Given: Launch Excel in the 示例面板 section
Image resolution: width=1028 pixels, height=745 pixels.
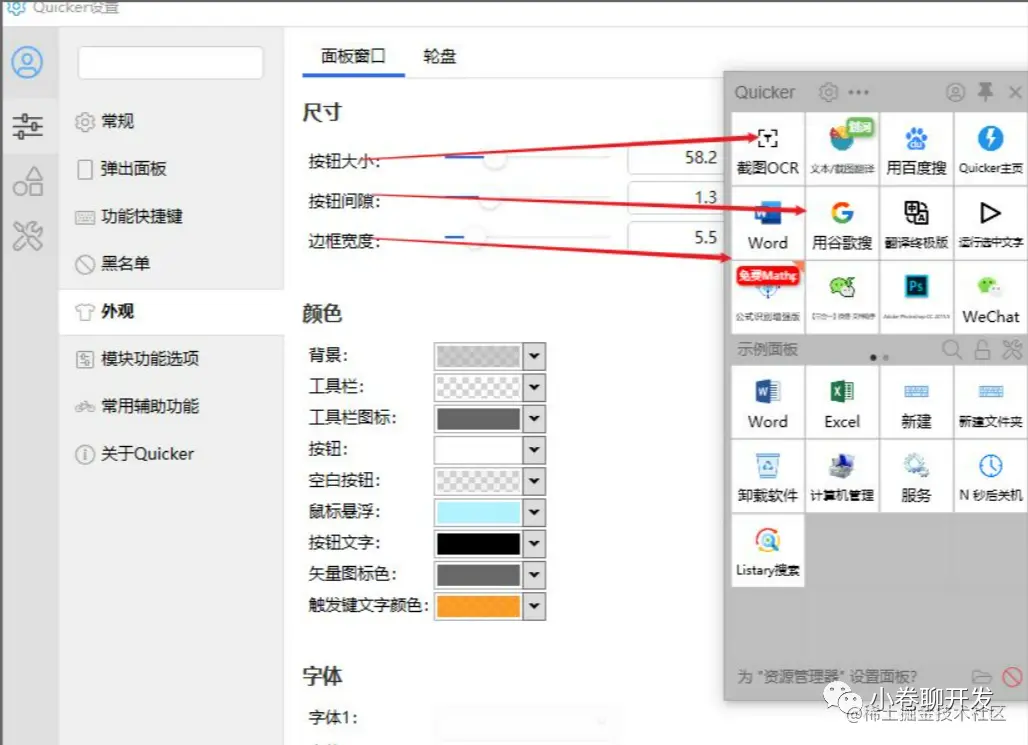Looking at the screenshot, I should [842, 402].
